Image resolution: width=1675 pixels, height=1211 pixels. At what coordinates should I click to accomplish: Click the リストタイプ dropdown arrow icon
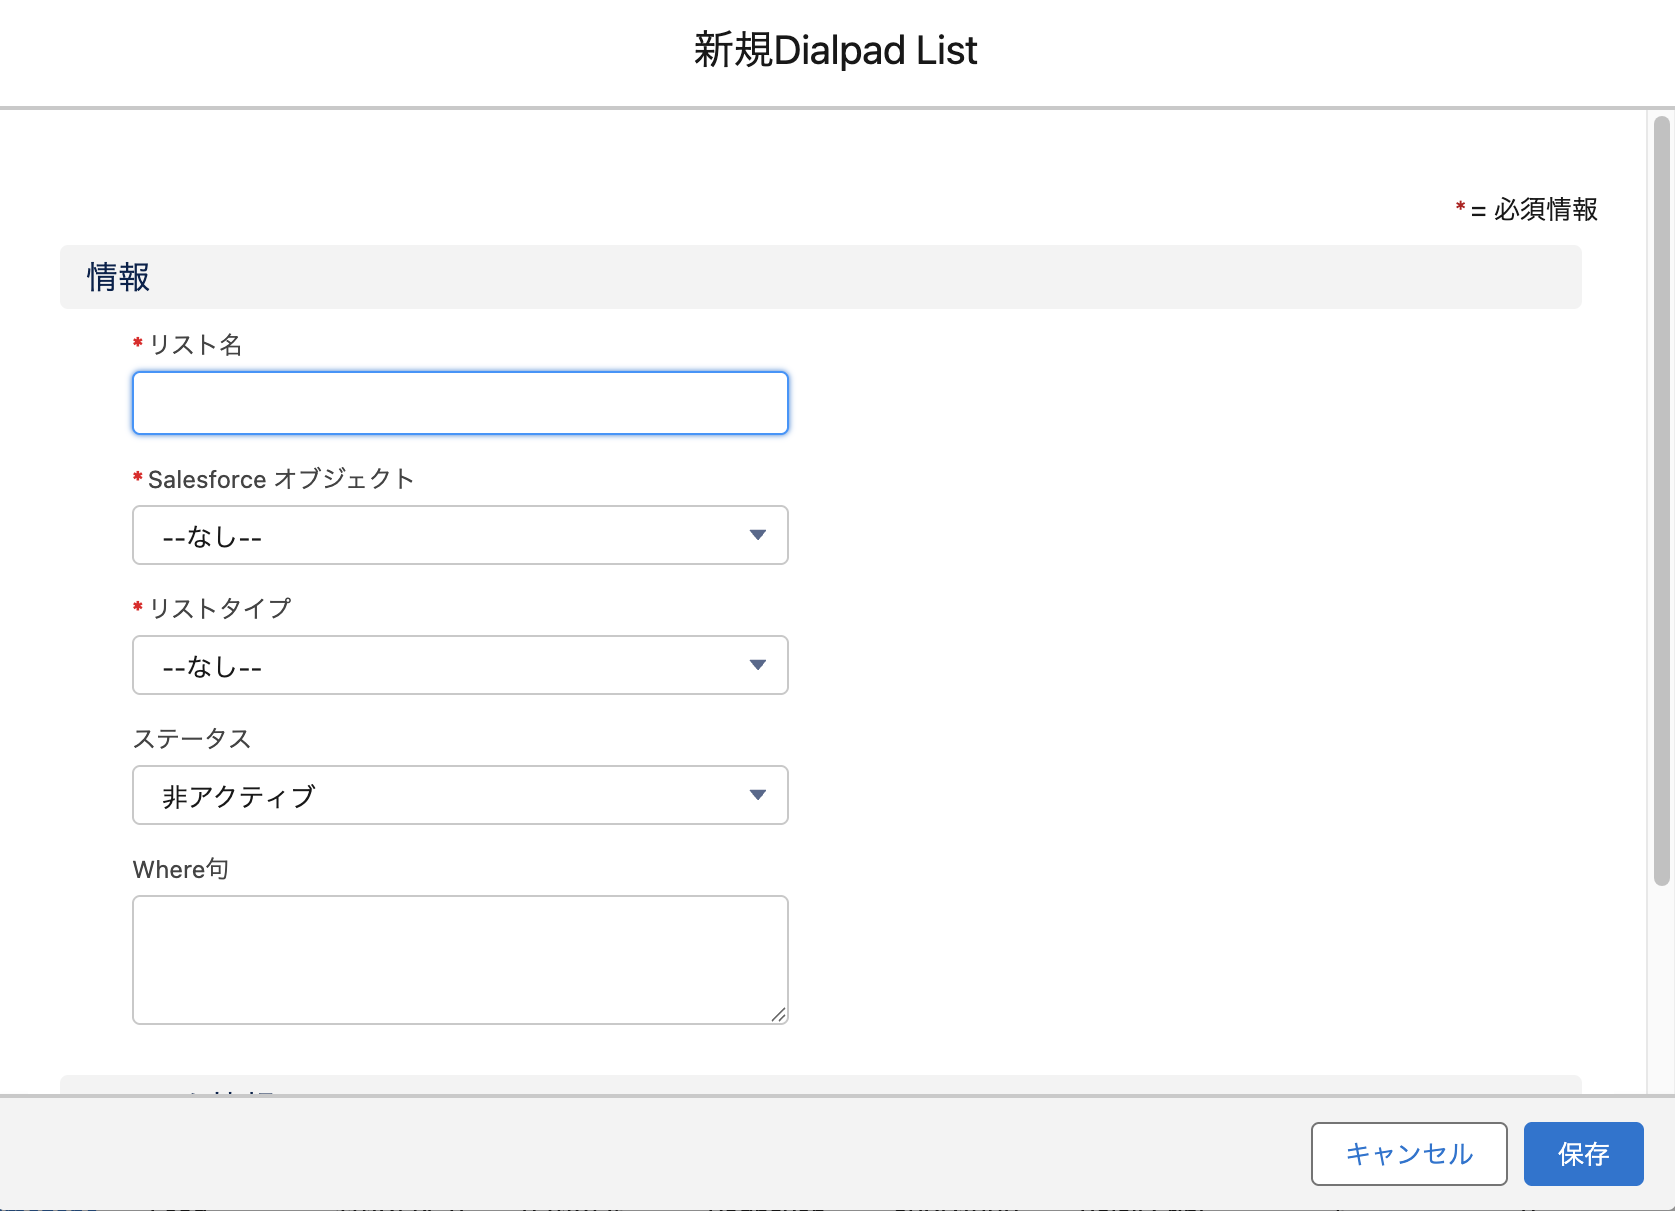point(758,665)
